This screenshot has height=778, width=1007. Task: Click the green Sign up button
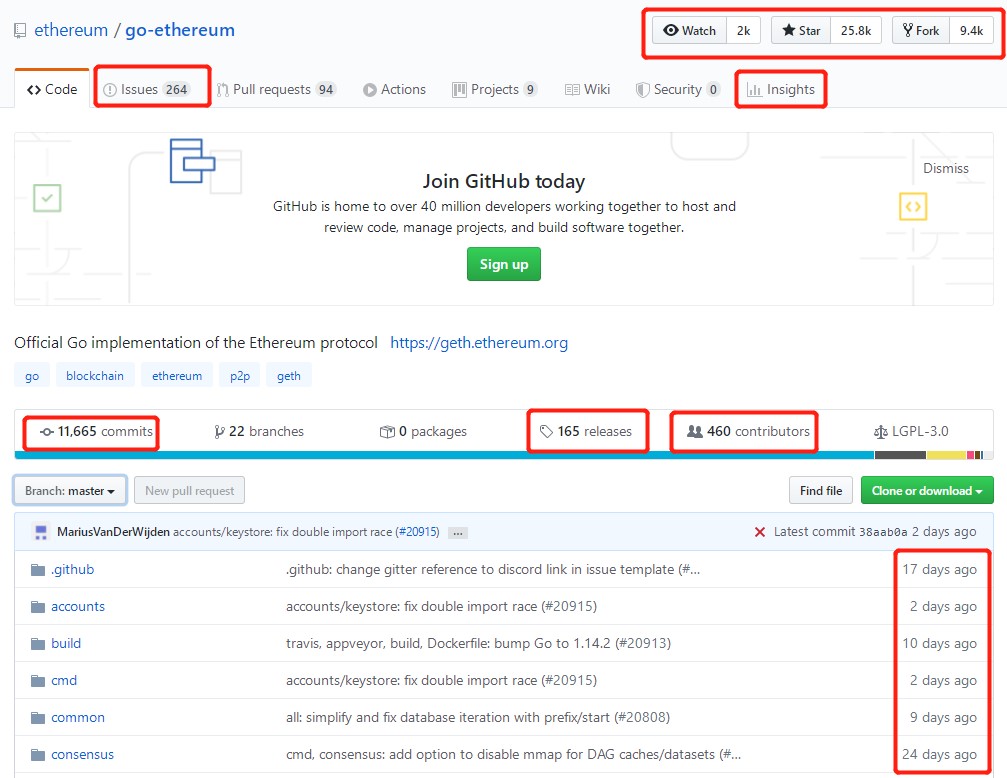point(504,264)
